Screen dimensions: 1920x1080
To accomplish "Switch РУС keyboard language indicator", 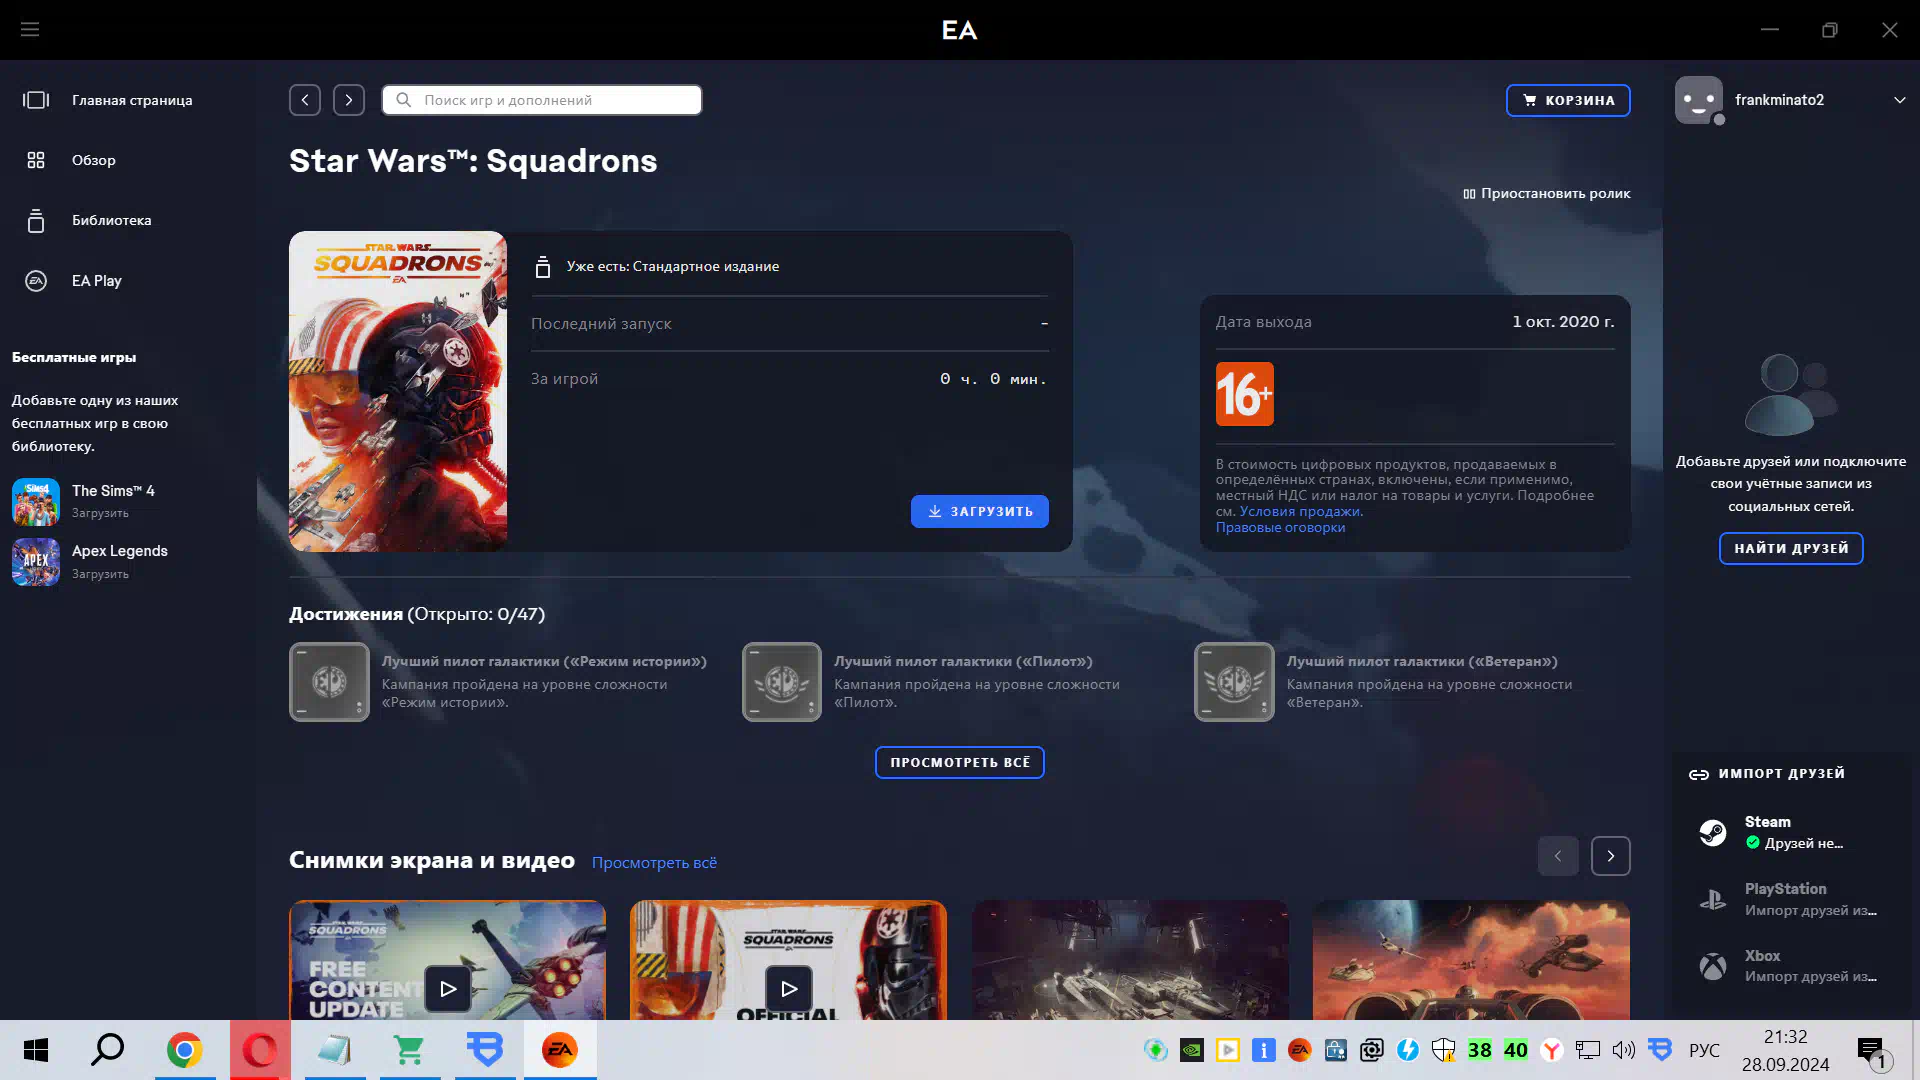I will pyautogui.click(x=1704, y=1050).
